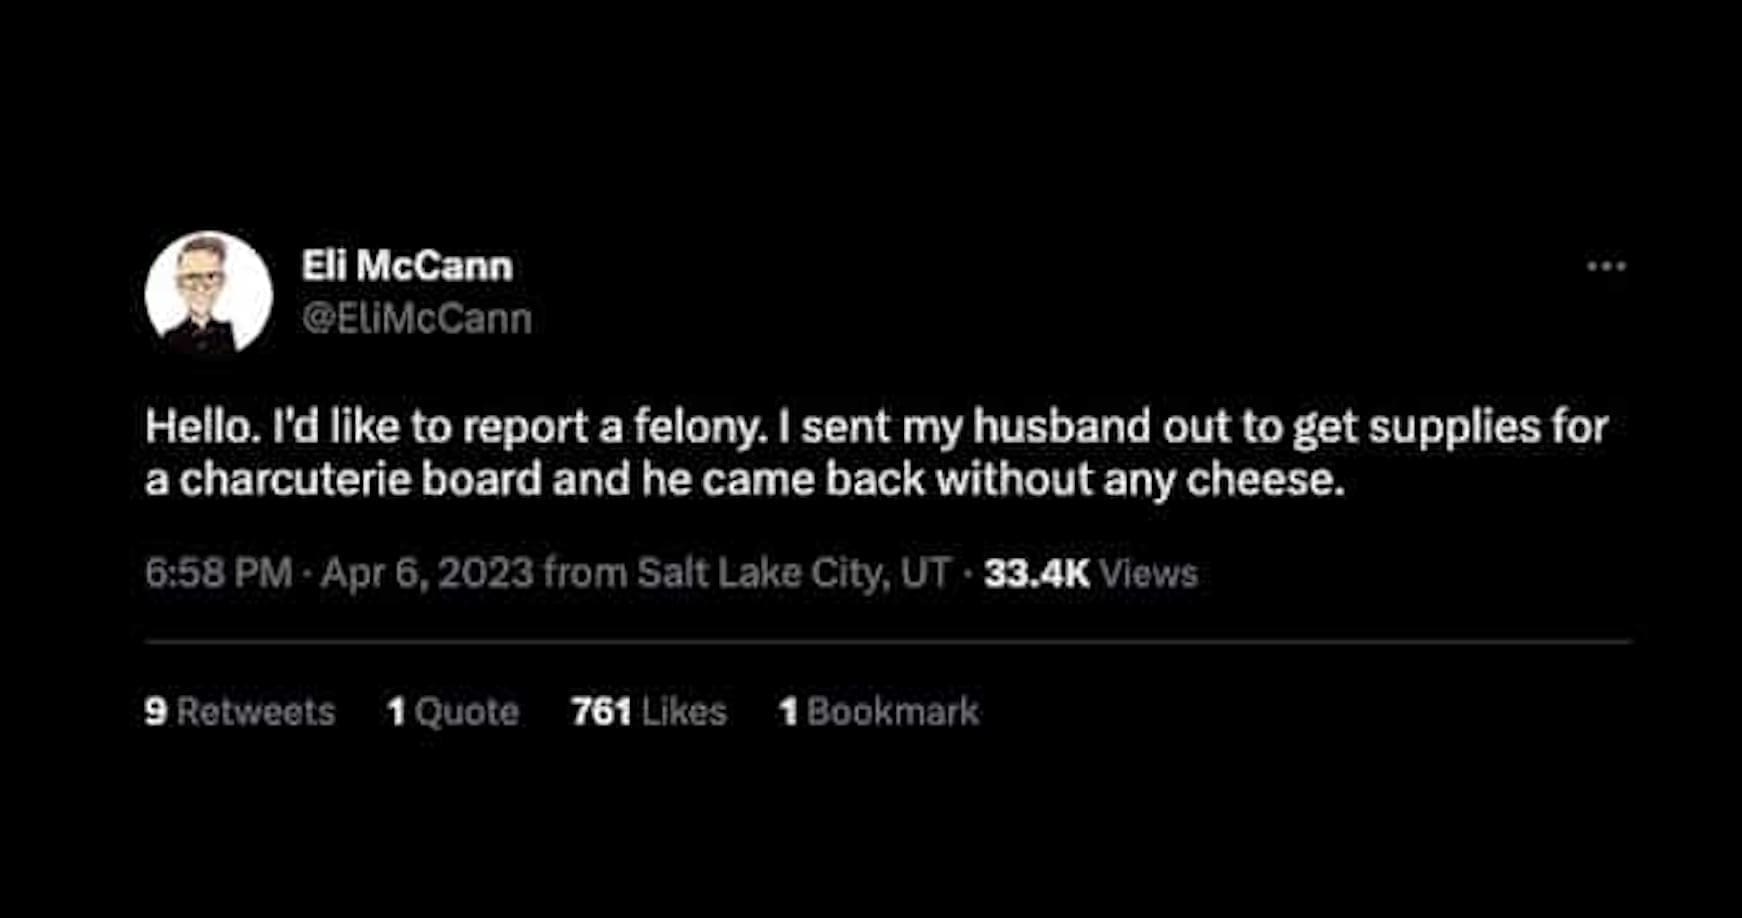Click Eli McCann's profile avatar
This screenshot has width=1742, height=918.
(209, 294)
